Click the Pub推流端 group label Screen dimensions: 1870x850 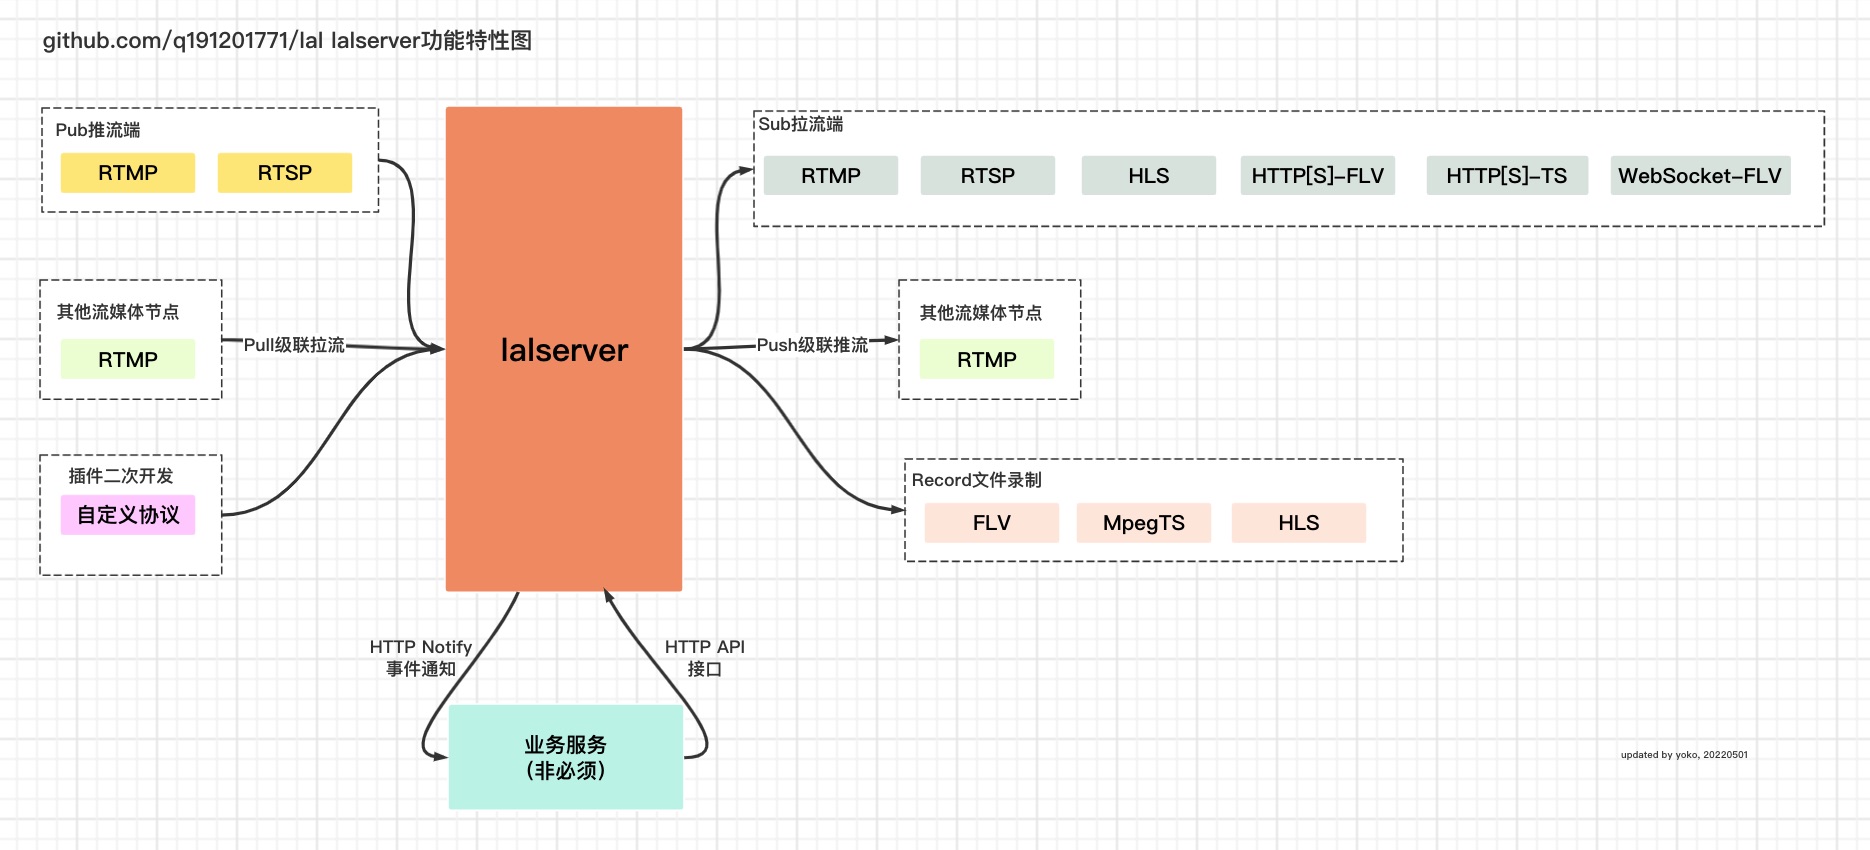click(x=98, y=130)
